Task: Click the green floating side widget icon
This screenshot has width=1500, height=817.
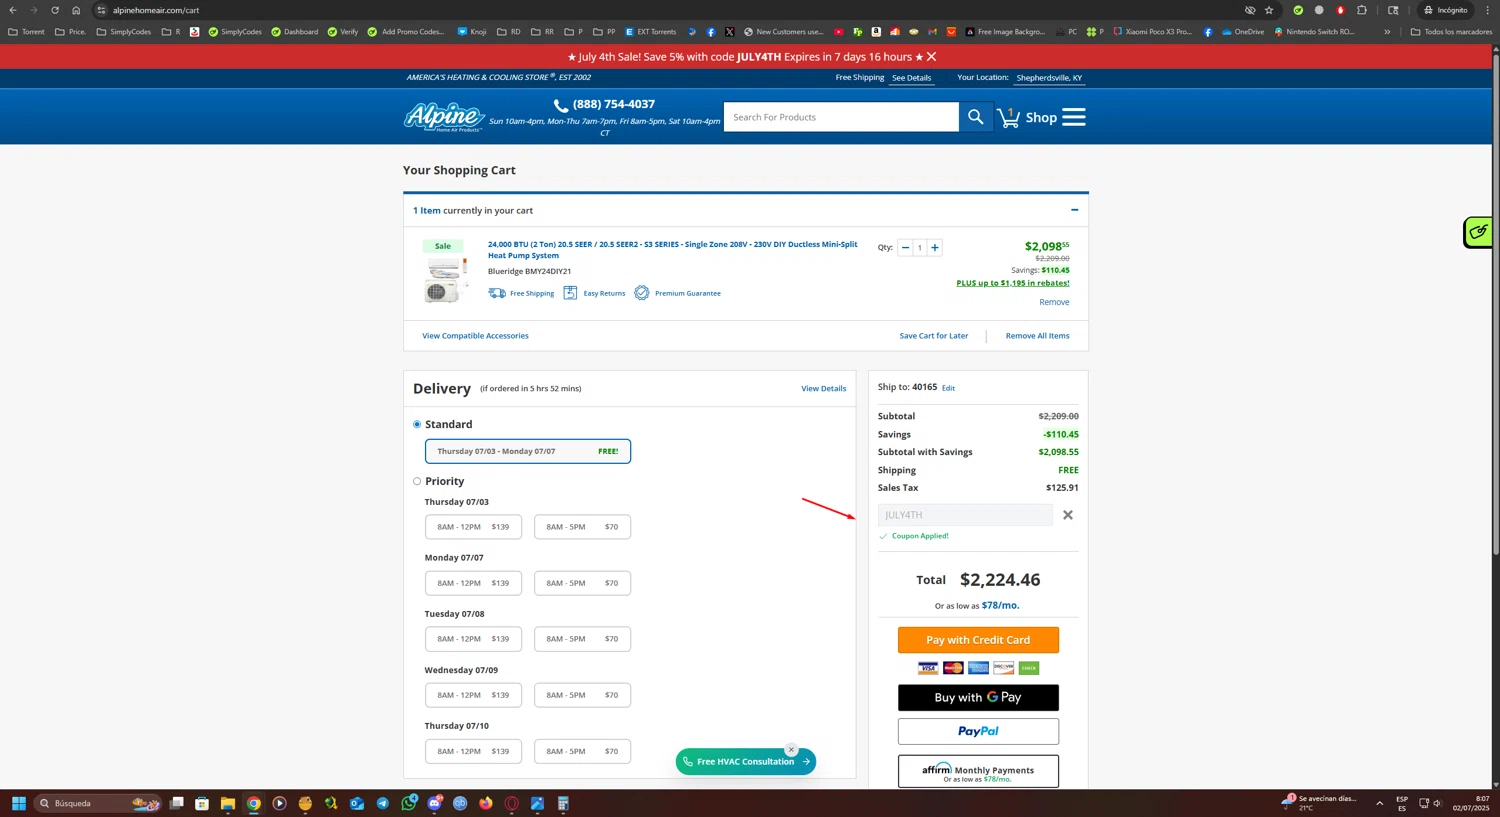Action: [1479, 232]
